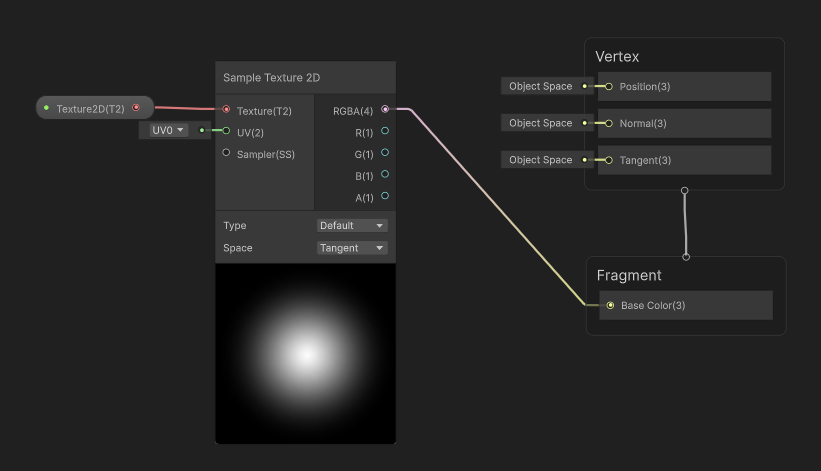Select the Texture2D(T2) property node
The width and height of the screenshot is (821, 471).
(95, 108)
